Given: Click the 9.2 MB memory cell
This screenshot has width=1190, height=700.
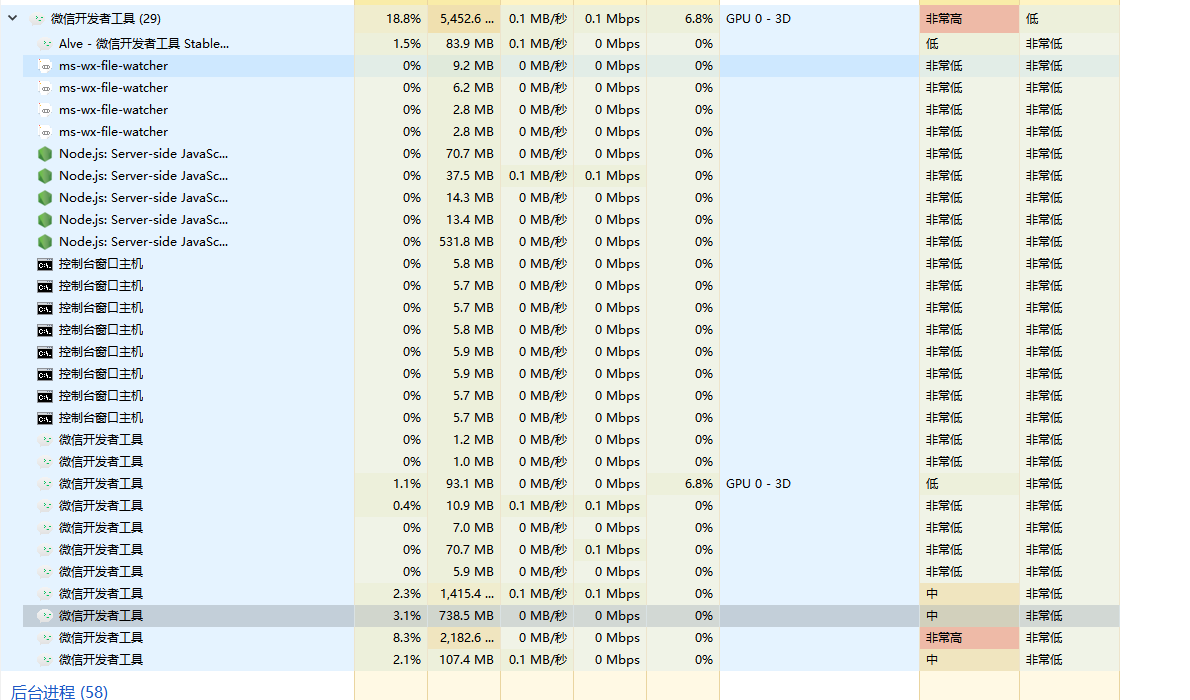Looking at the screenshot, I should pos(464,66).
